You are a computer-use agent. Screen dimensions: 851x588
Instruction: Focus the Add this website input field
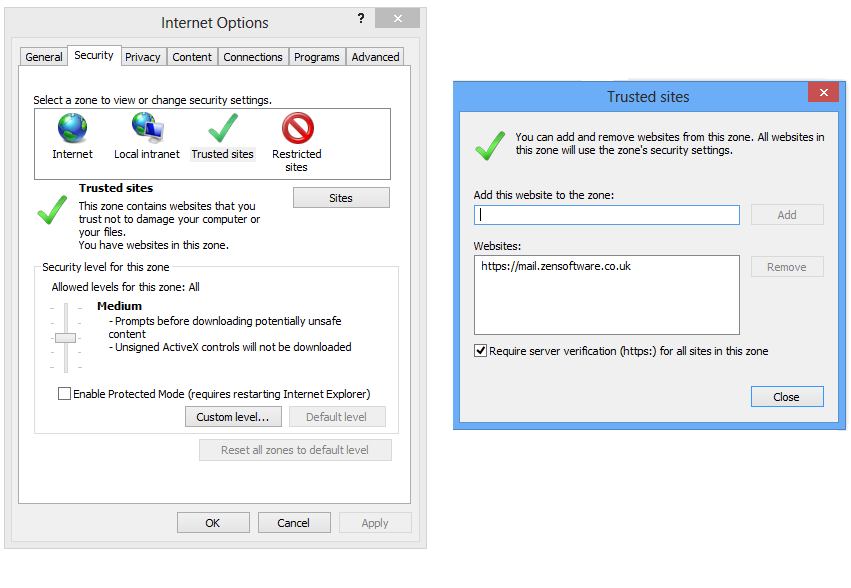click(606, 215)
